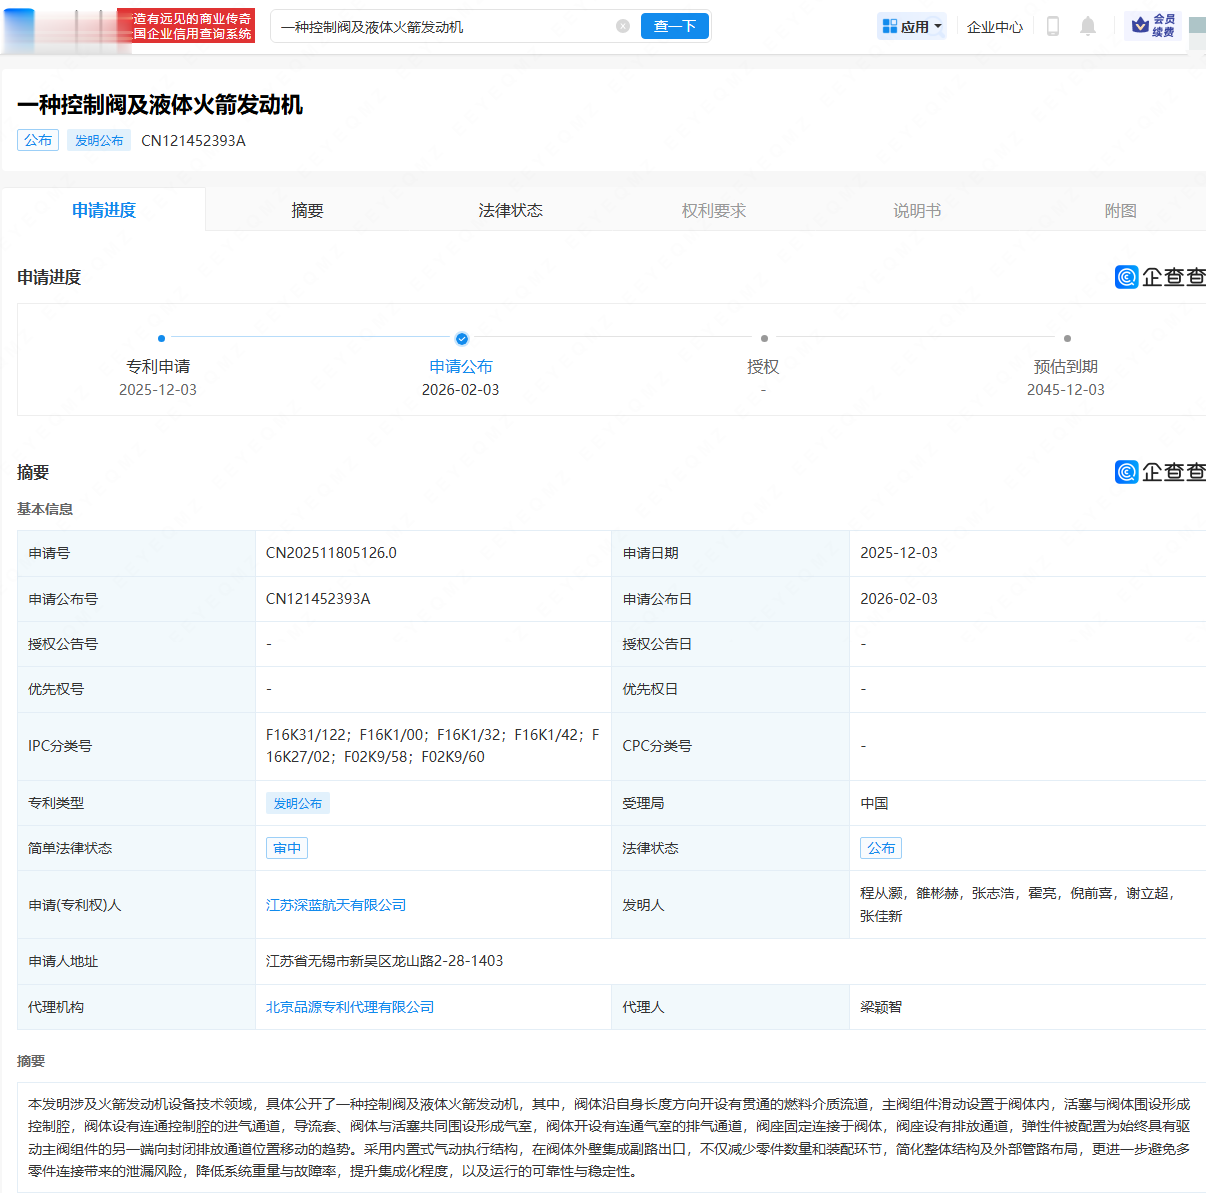The width and height of the screenshot is (1206, 1193).
Task: Click the checkmark on the 申请公布 milestone
Action: click(461, 339)
